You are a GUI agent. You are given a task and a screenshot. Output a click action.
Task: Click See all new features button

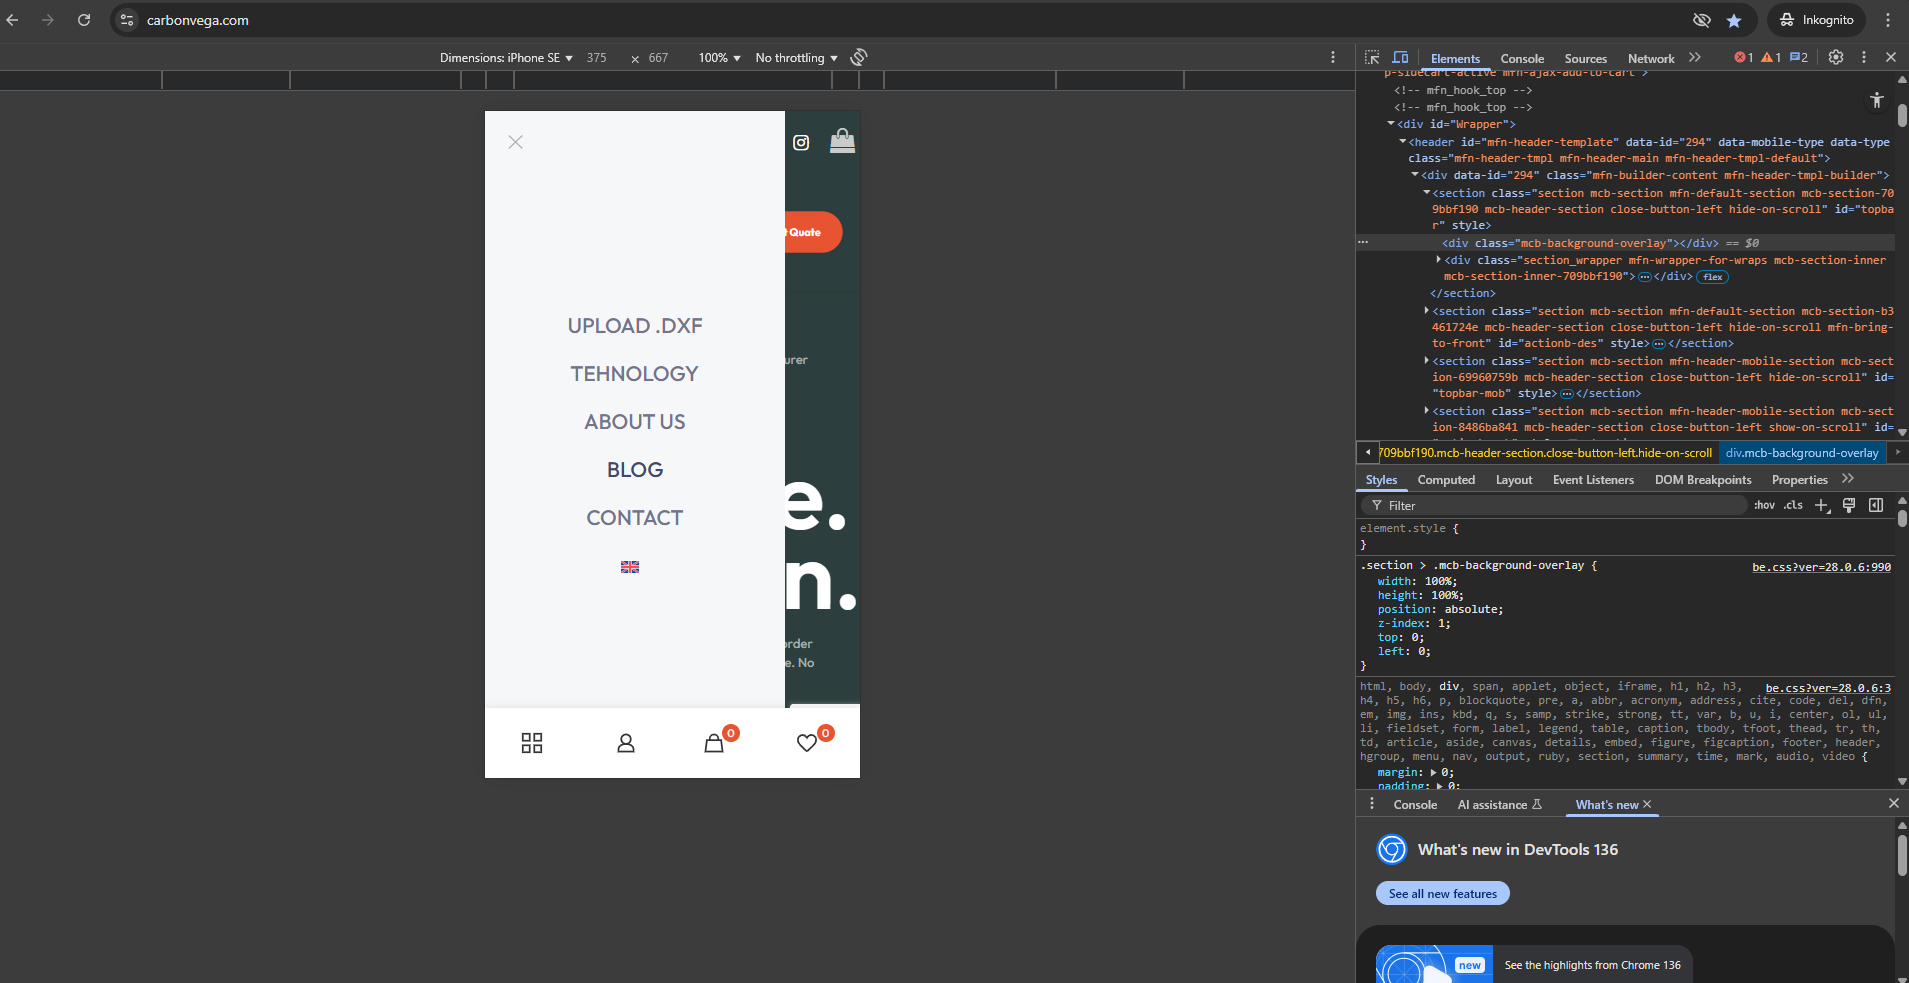pos(1442,894)
